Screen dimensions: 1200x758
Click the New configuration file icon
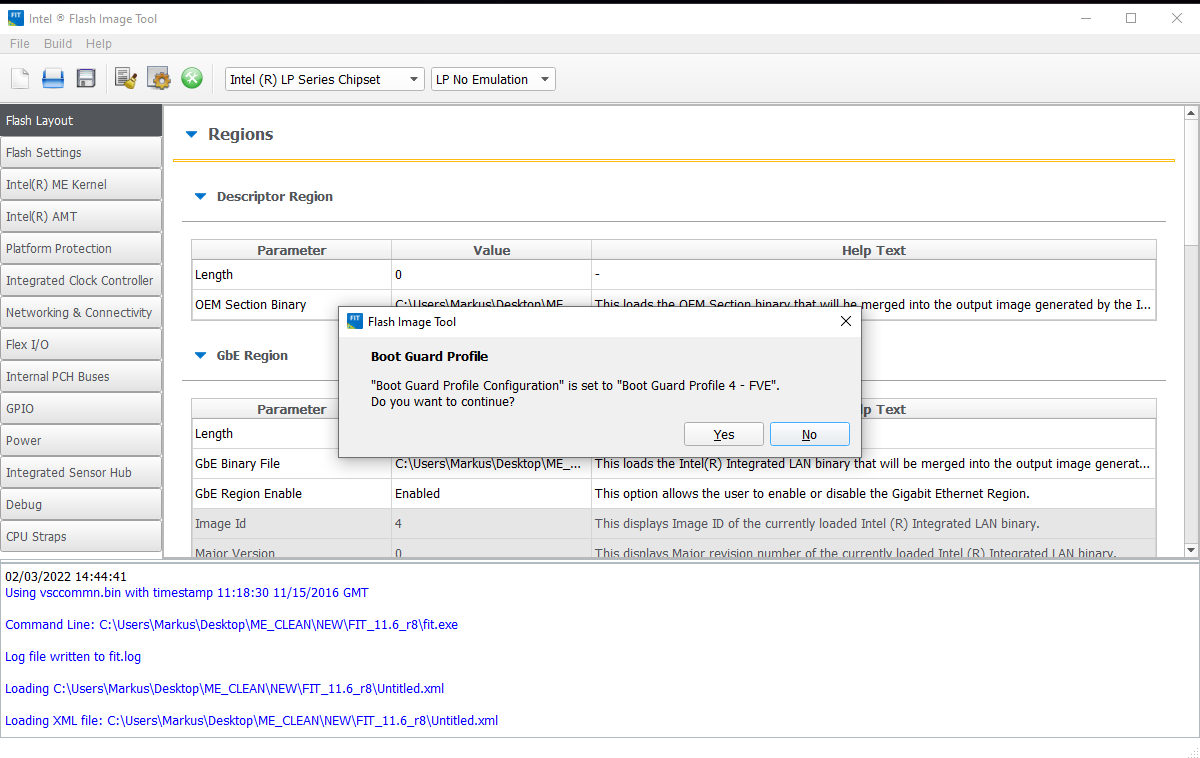20,79
